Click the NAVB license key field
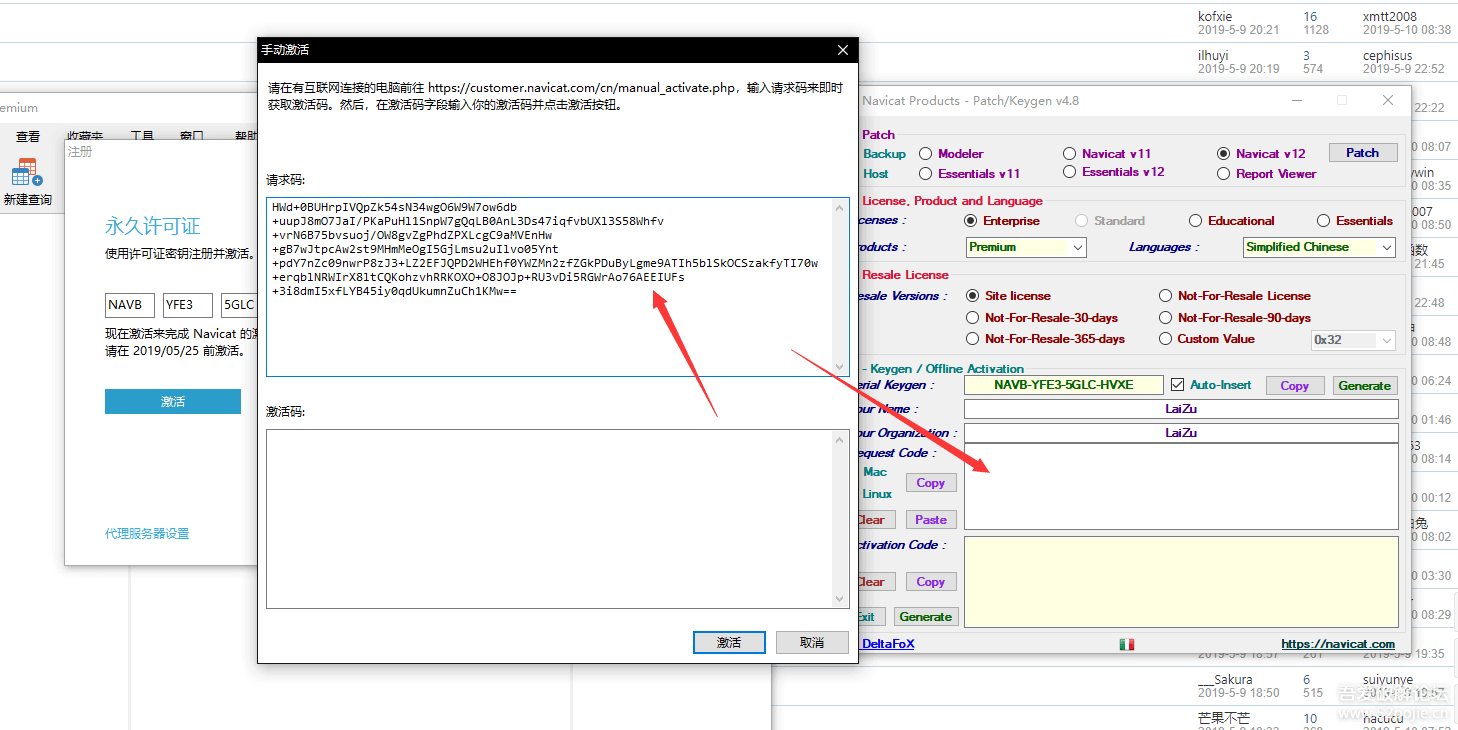Image resolution: width=1458 pixels, height=730 pixels. pos(130,305)
